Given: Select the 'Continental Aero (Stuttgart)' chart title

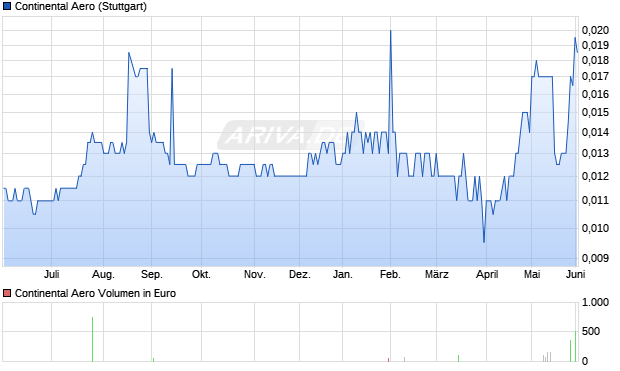Looking at the screenshot, I should (x=81, y=6).
